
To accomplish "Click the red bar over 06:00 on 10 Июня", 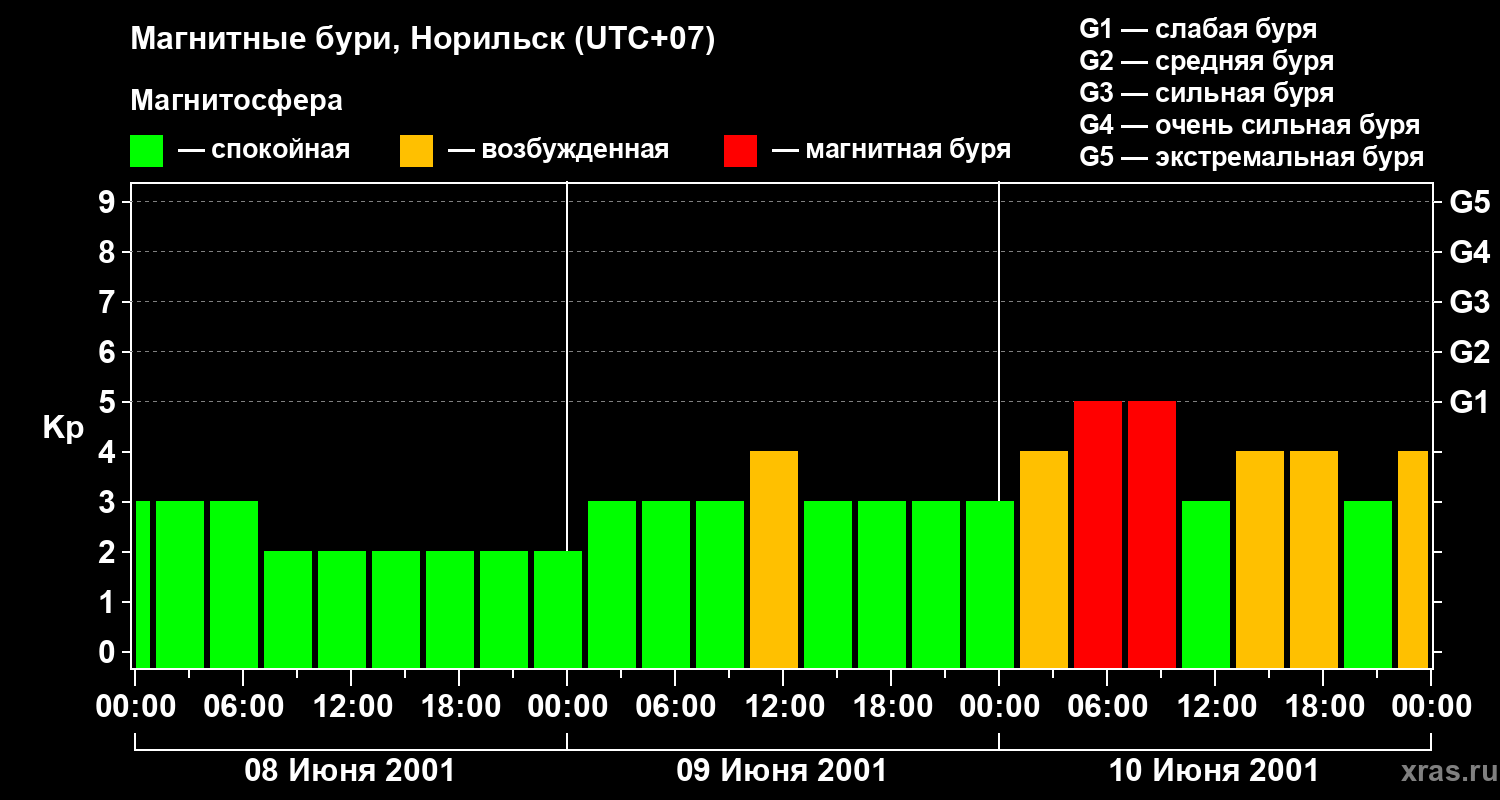I will (1098, 534).
